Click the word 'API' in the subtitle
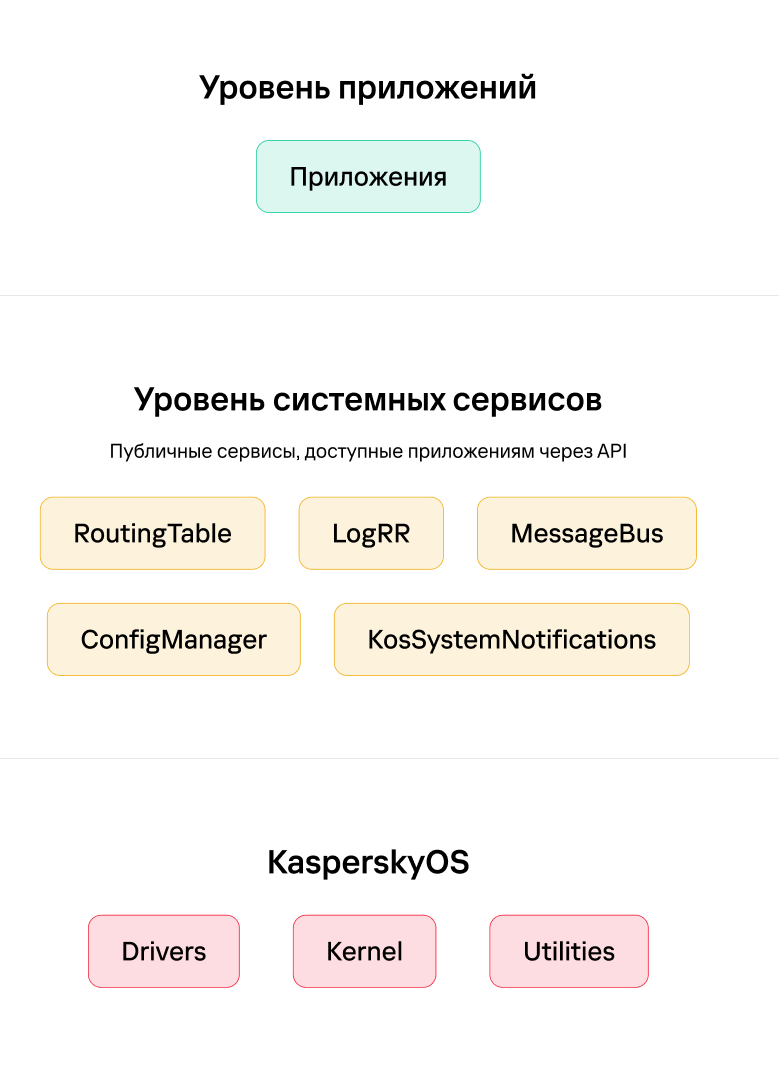This screenshot has width=779, height=1083. coord(612,452)
